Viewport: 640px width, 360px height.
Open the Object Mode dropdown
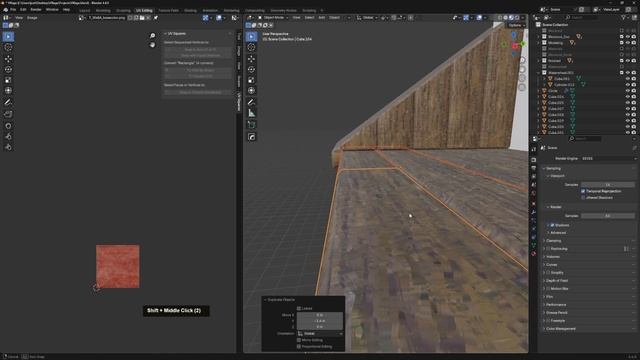(273, 18)
